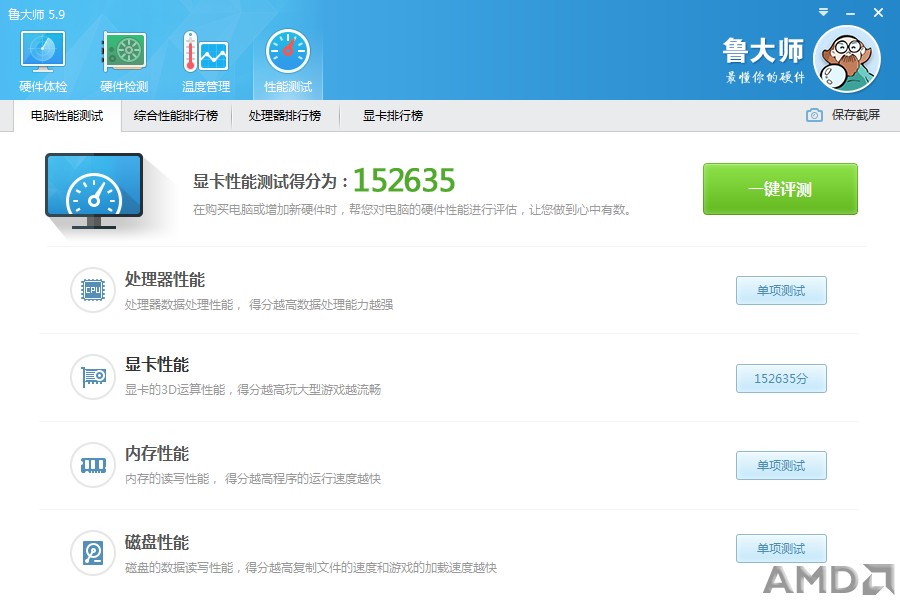Click the 磁盘性能 heading

click(157, 542)
